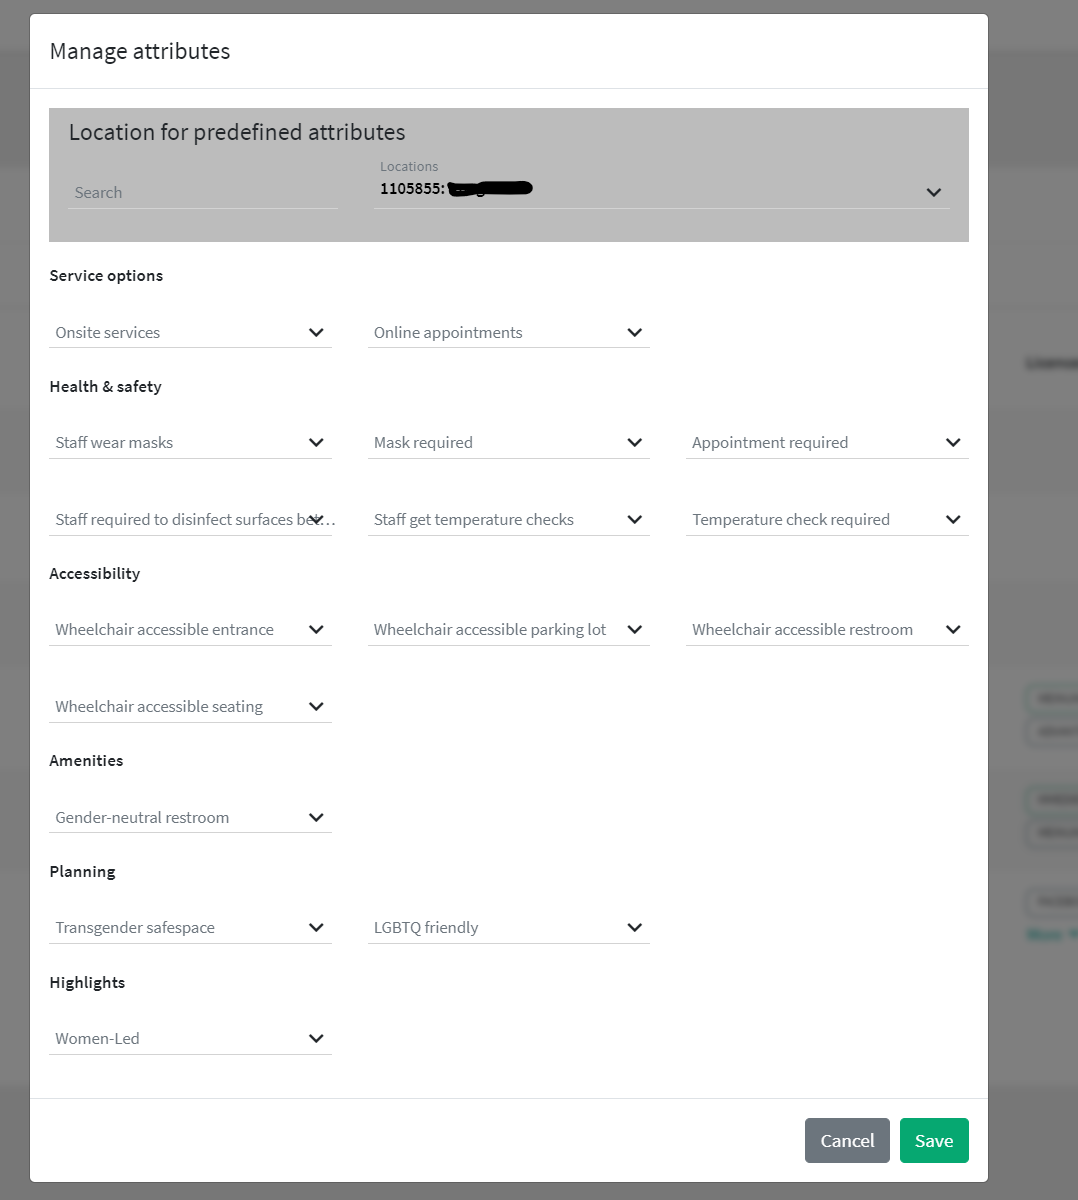Type in the Search field

pos(203,193)
